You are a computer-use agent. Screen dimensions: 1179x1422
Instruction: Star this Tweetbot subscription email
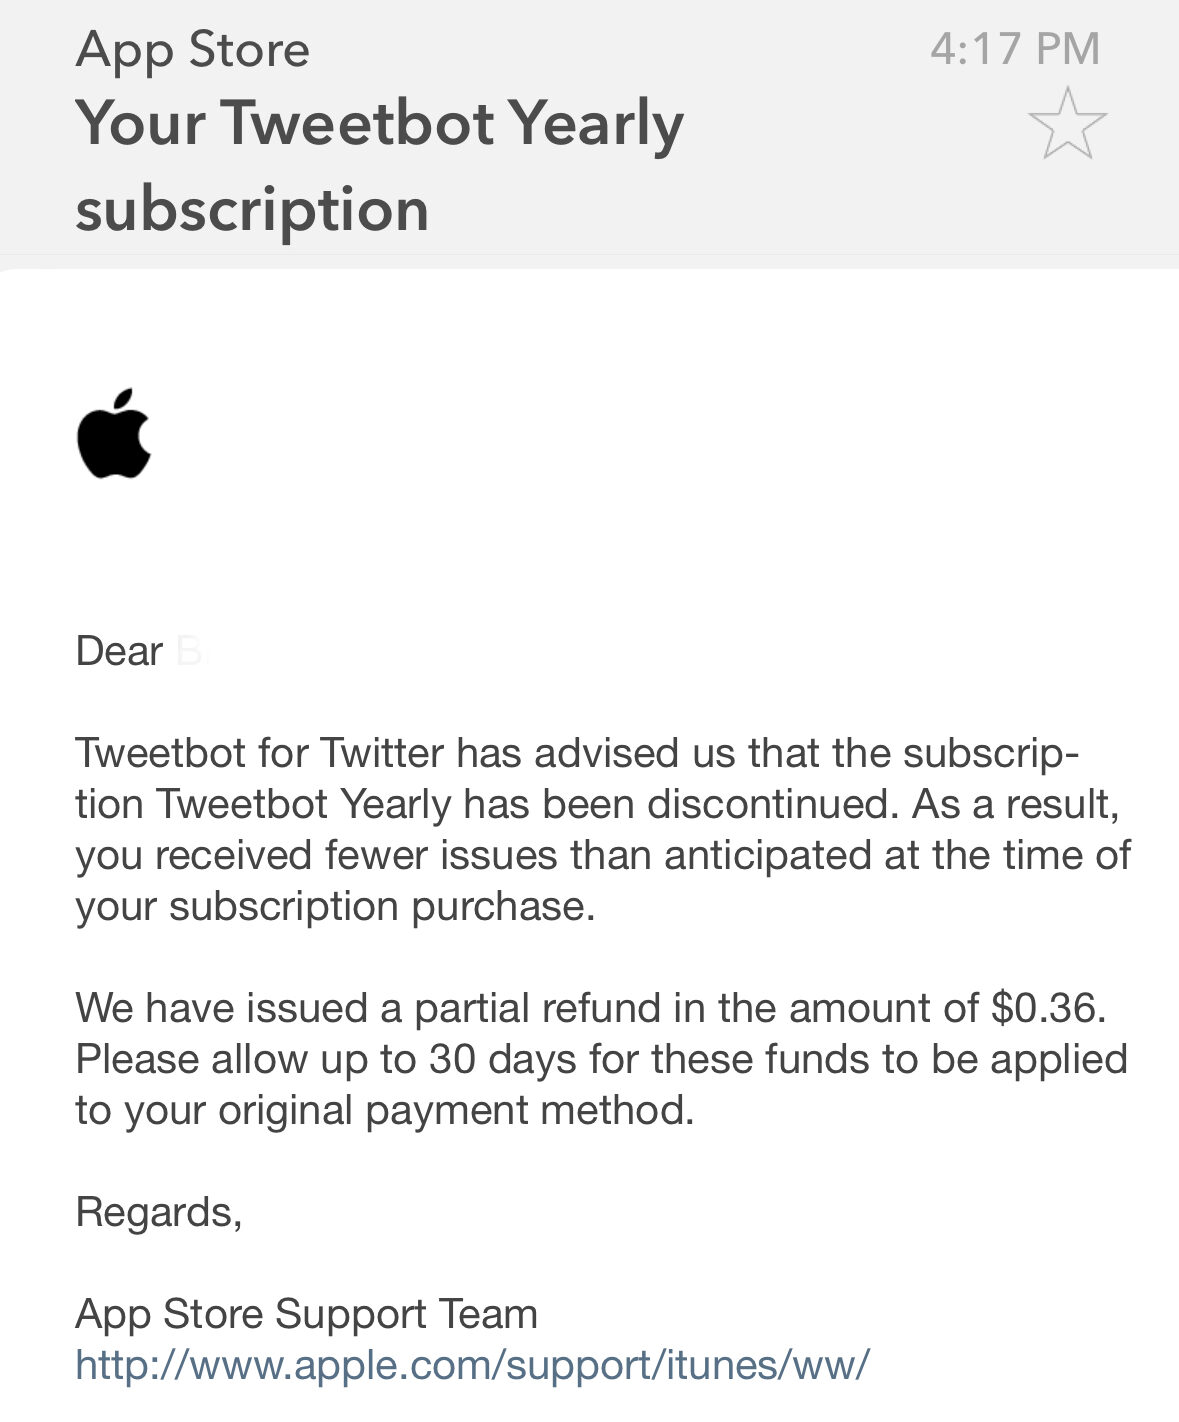point(1067,124)
